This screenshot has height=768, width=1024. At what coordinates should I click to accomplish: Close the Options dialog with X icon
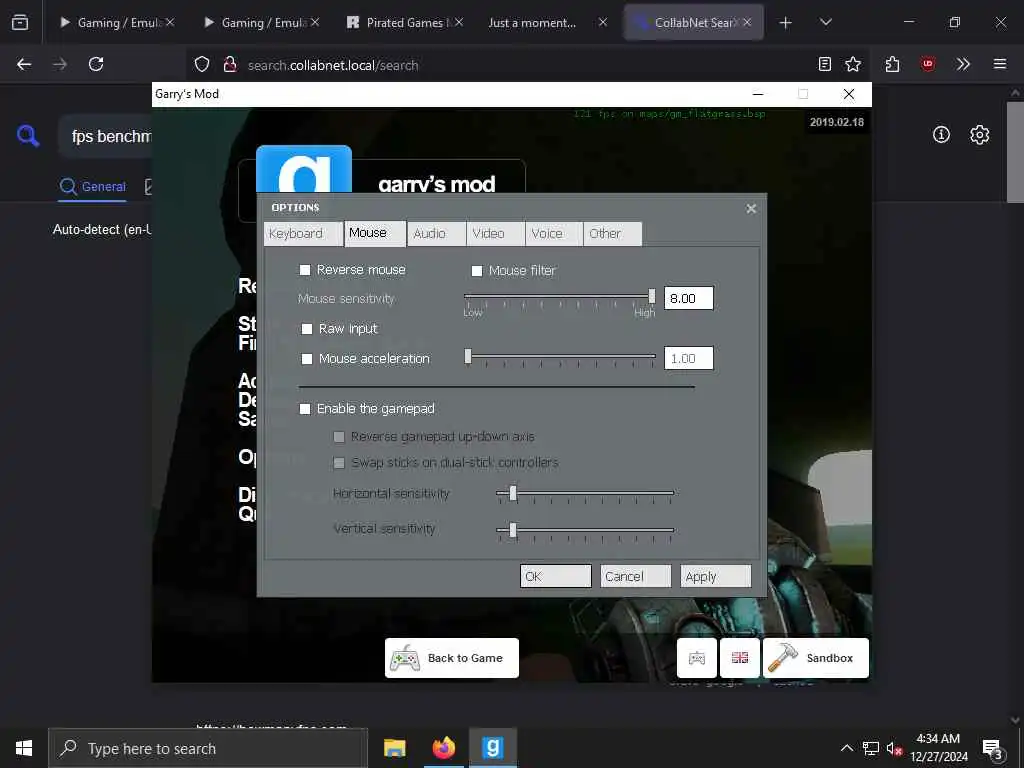pyautogui.click(x=751, y=208)
